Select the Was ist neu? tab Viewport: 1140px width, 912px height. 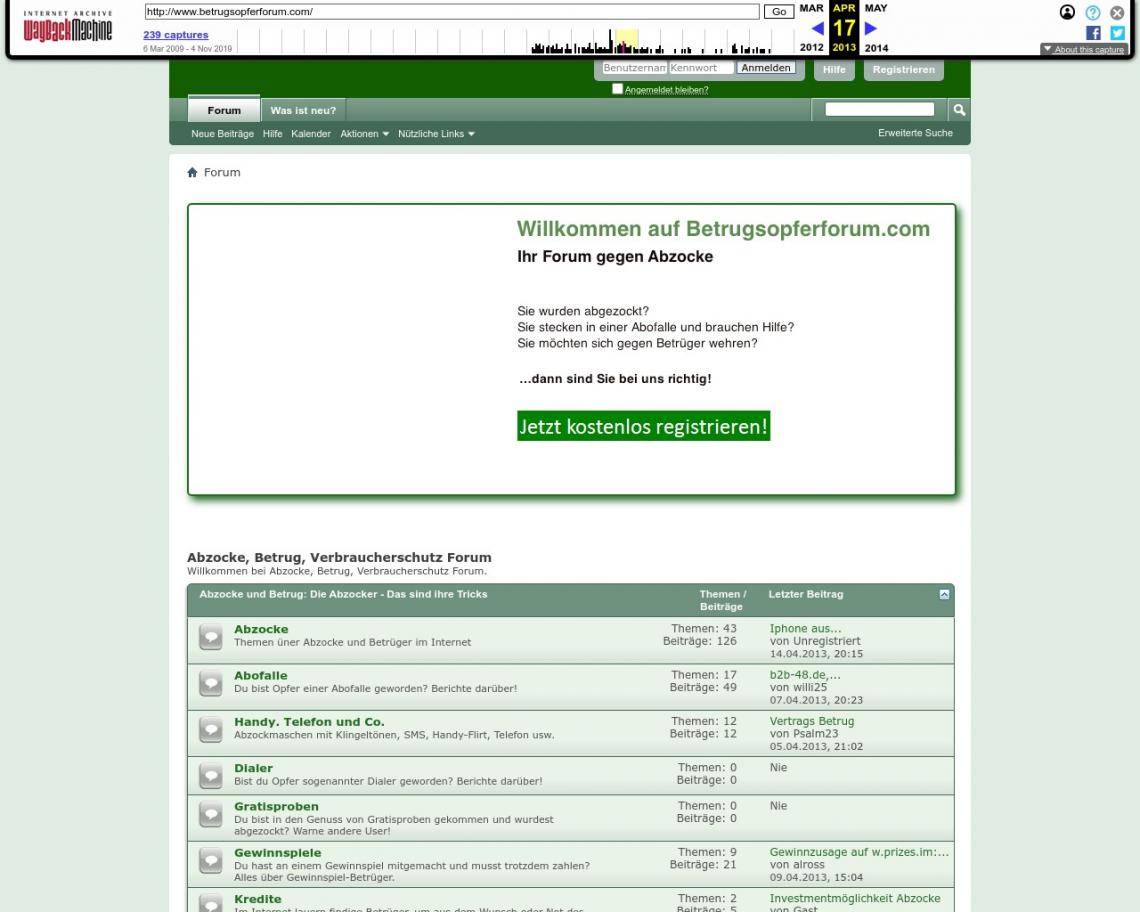tap(303, 111)
